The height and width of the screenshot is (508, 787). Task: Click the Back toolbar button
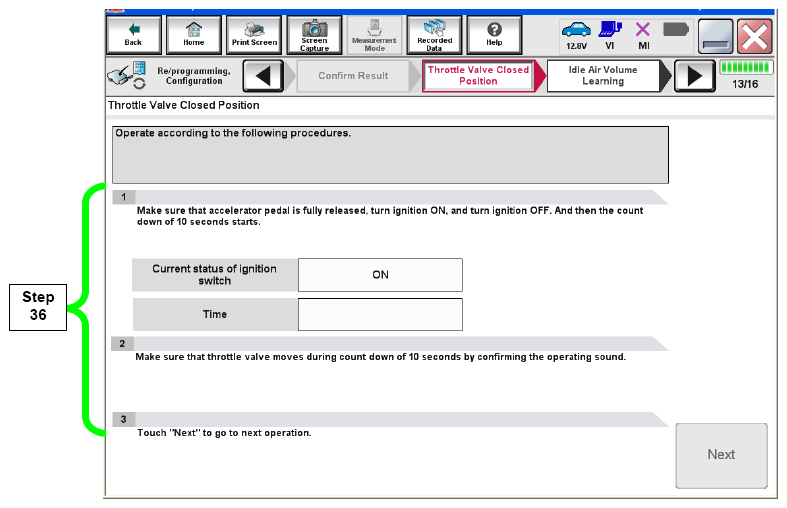click(133, 34)
